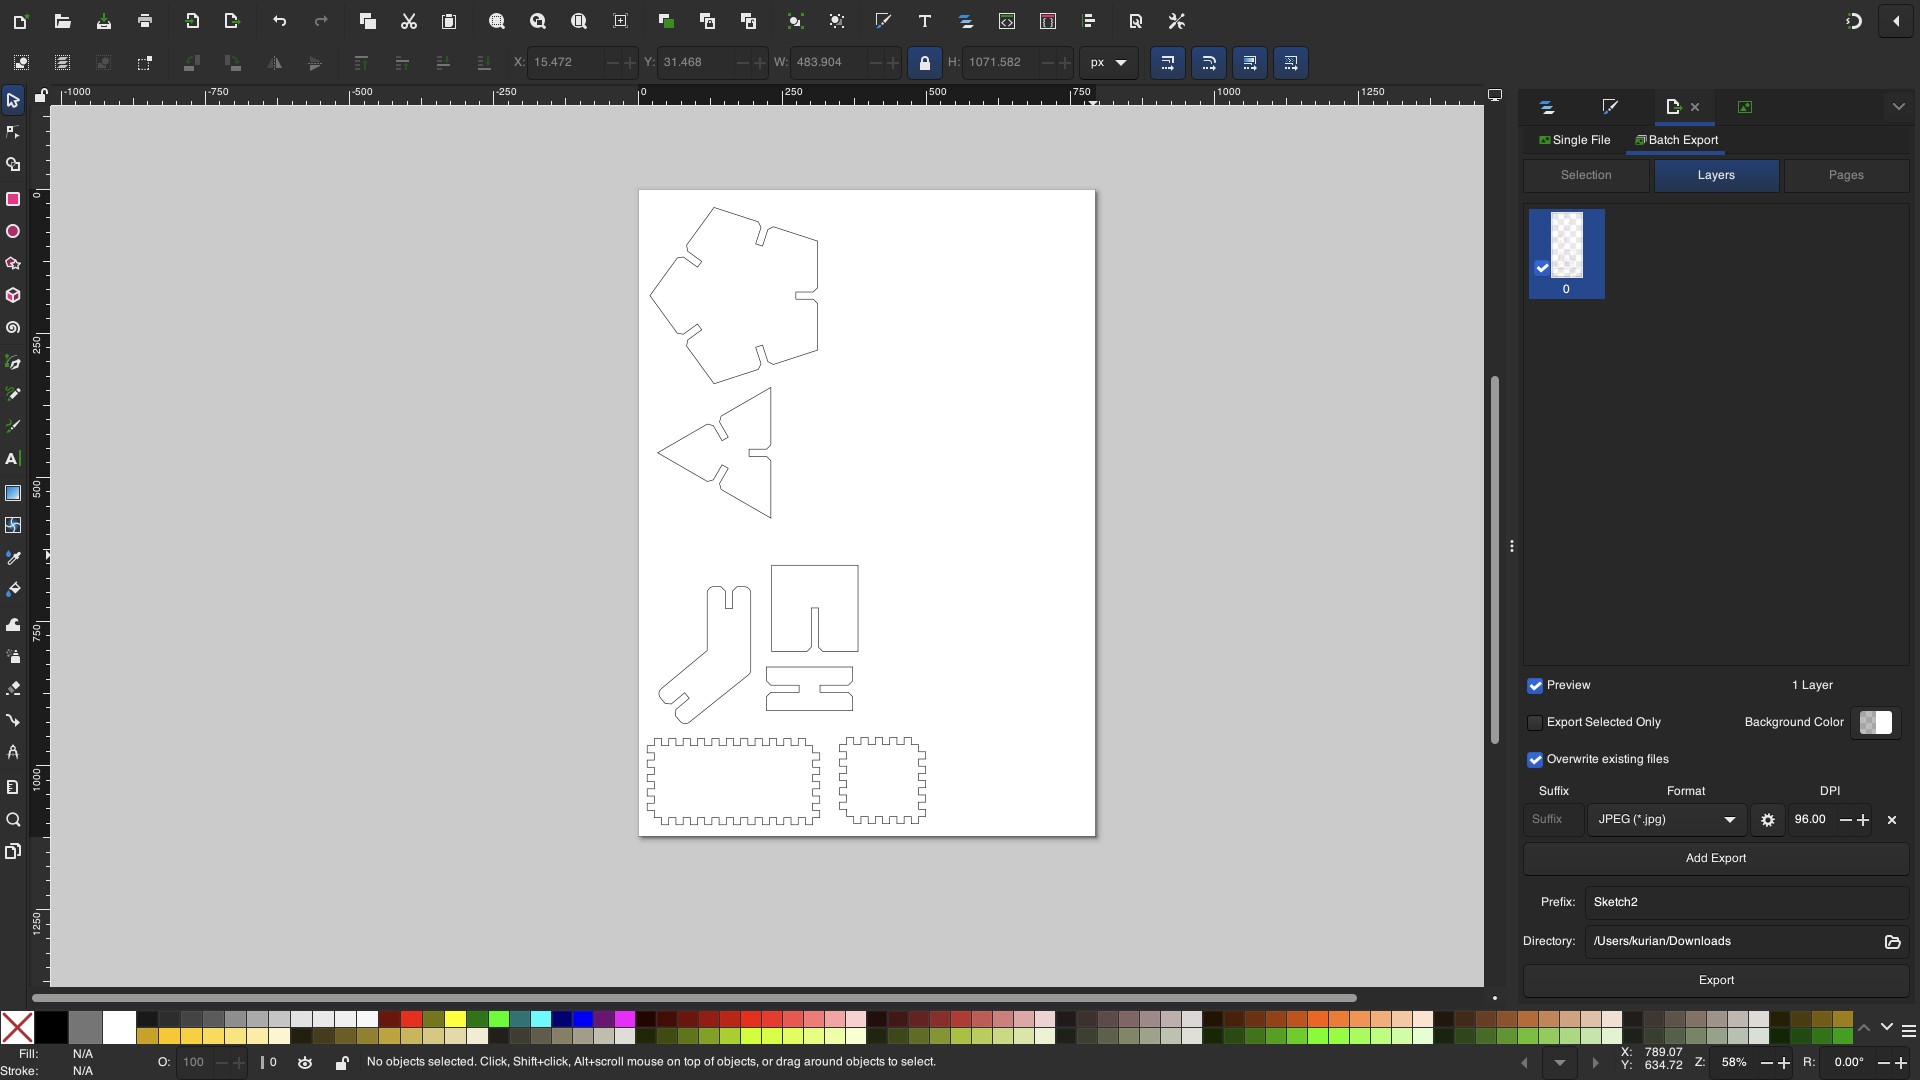
Task: Open the units dropdown showing px
Action: click(1108, 63)
